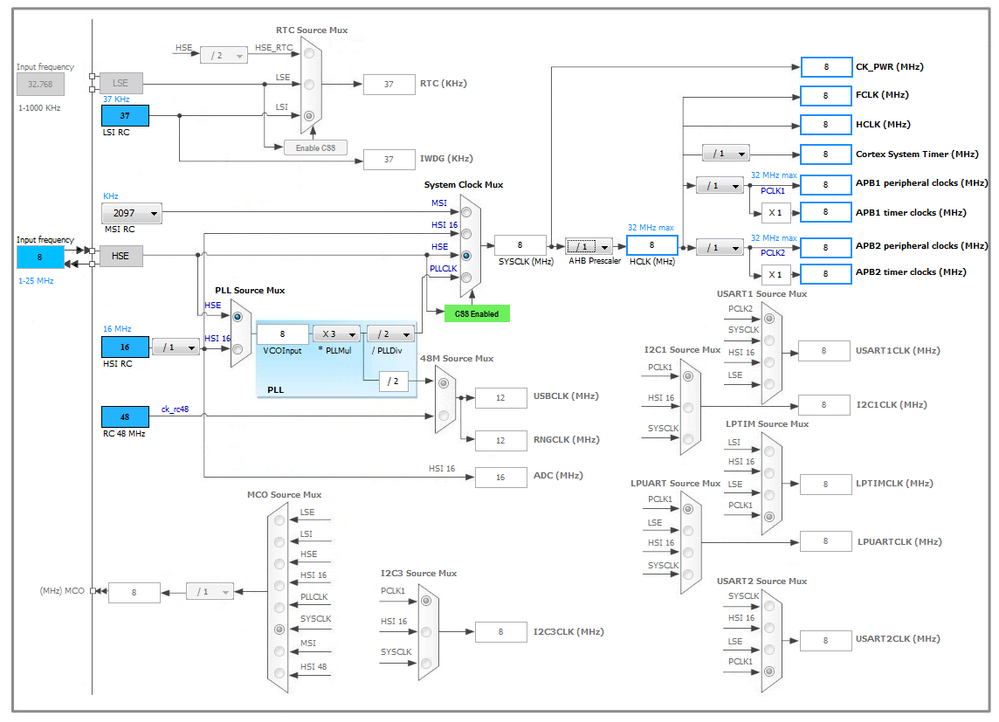Open HSE RTC divider /2 dropdown

224,55
